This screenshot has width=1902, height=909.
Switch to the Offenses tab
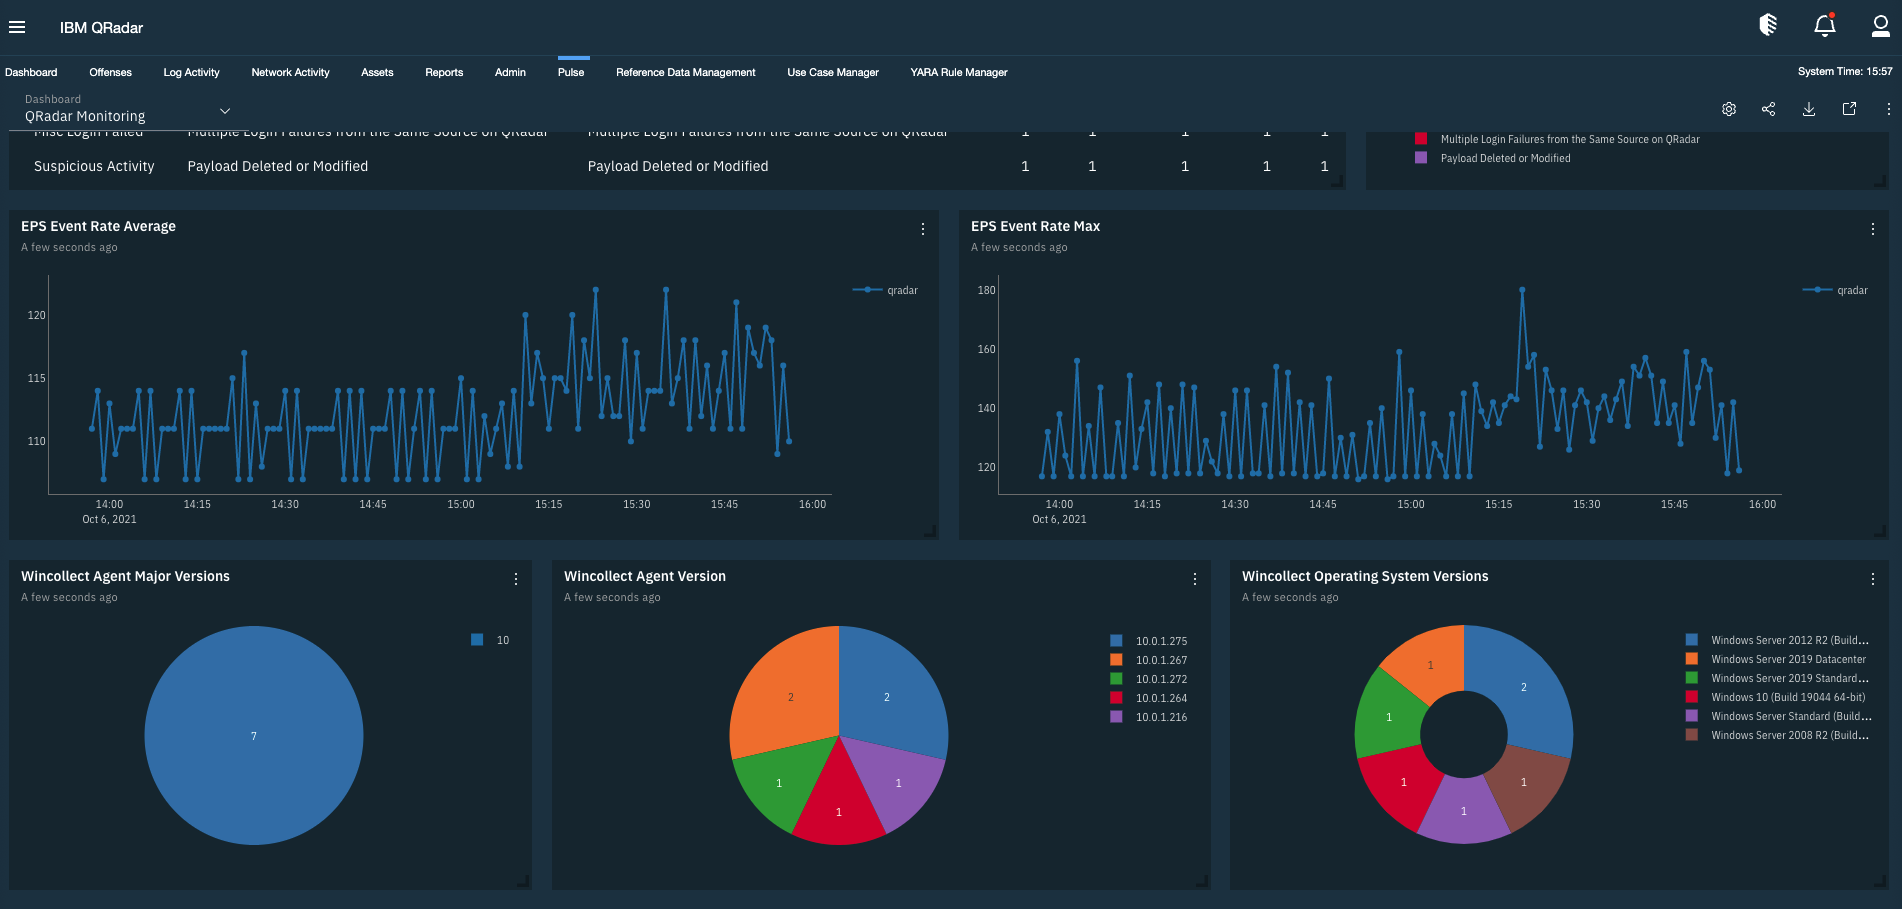(110, 72)
